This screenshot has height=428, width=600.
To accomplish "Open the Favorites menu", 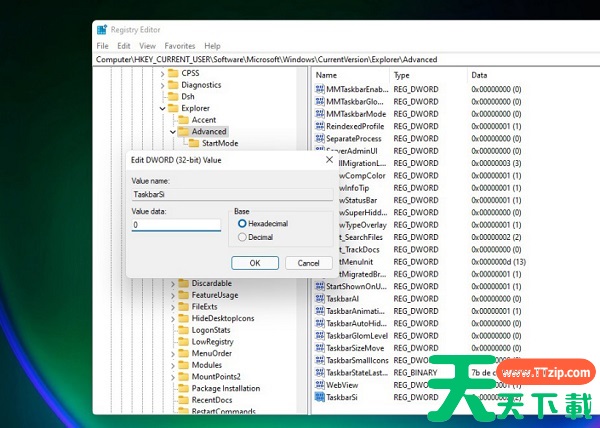I will tap(180, 46).
